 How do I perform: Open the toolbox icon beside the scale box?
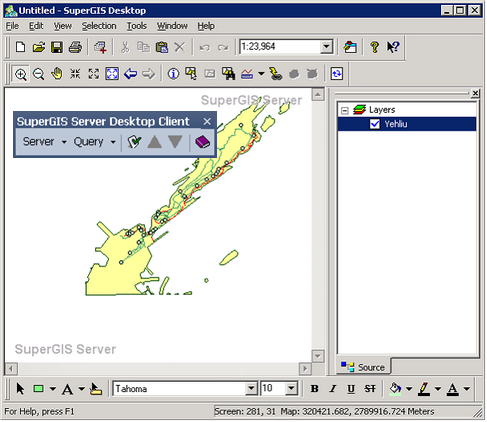[350, 47]
